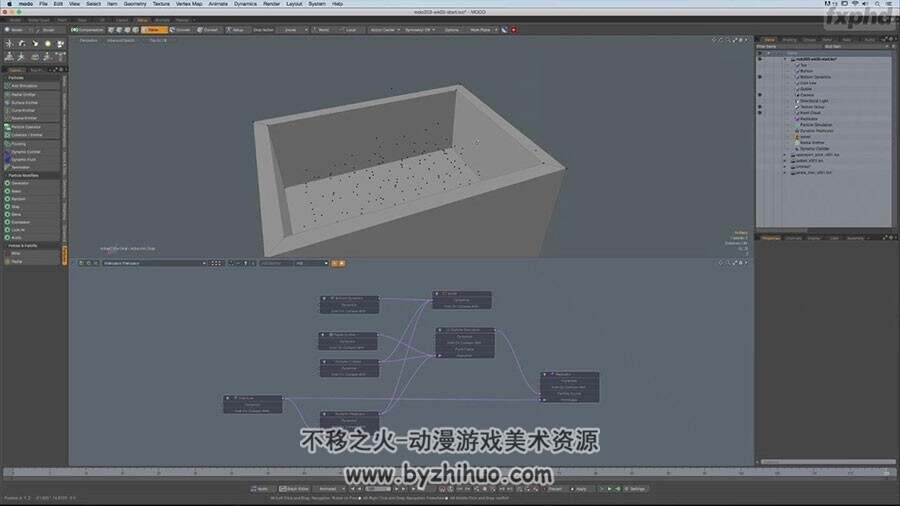Toggle visibility eye for the top scene item

pos(760,59)
